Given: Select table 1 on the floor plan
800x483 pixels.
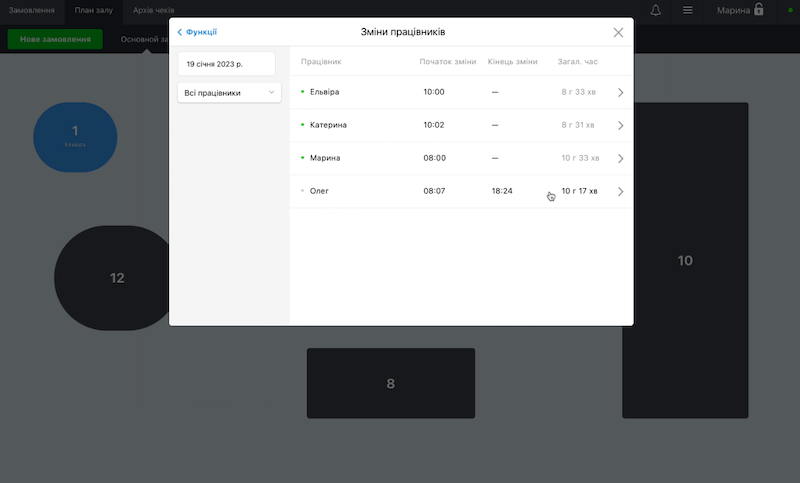Looking at the screenshot, I should click(75, 137).
